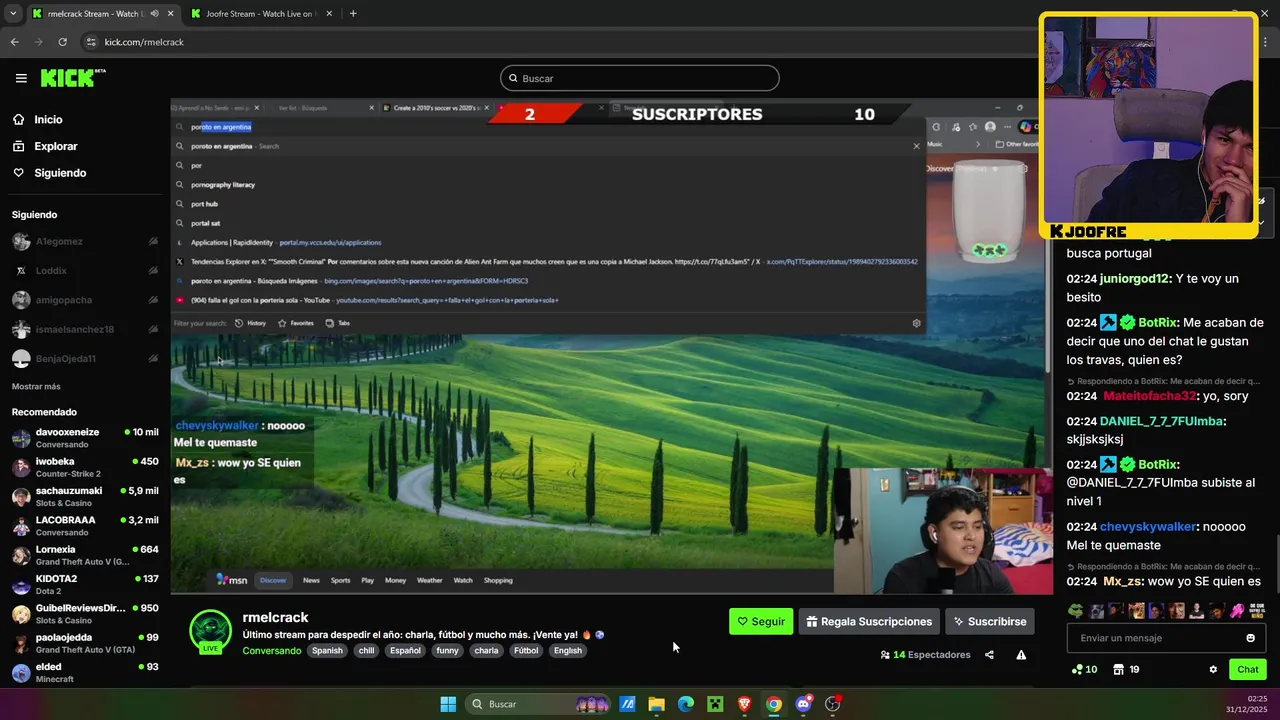The width and height of the screenshot is (1280, 720).
Task: Click the share stream icon
Action: [x=989, y=655]
